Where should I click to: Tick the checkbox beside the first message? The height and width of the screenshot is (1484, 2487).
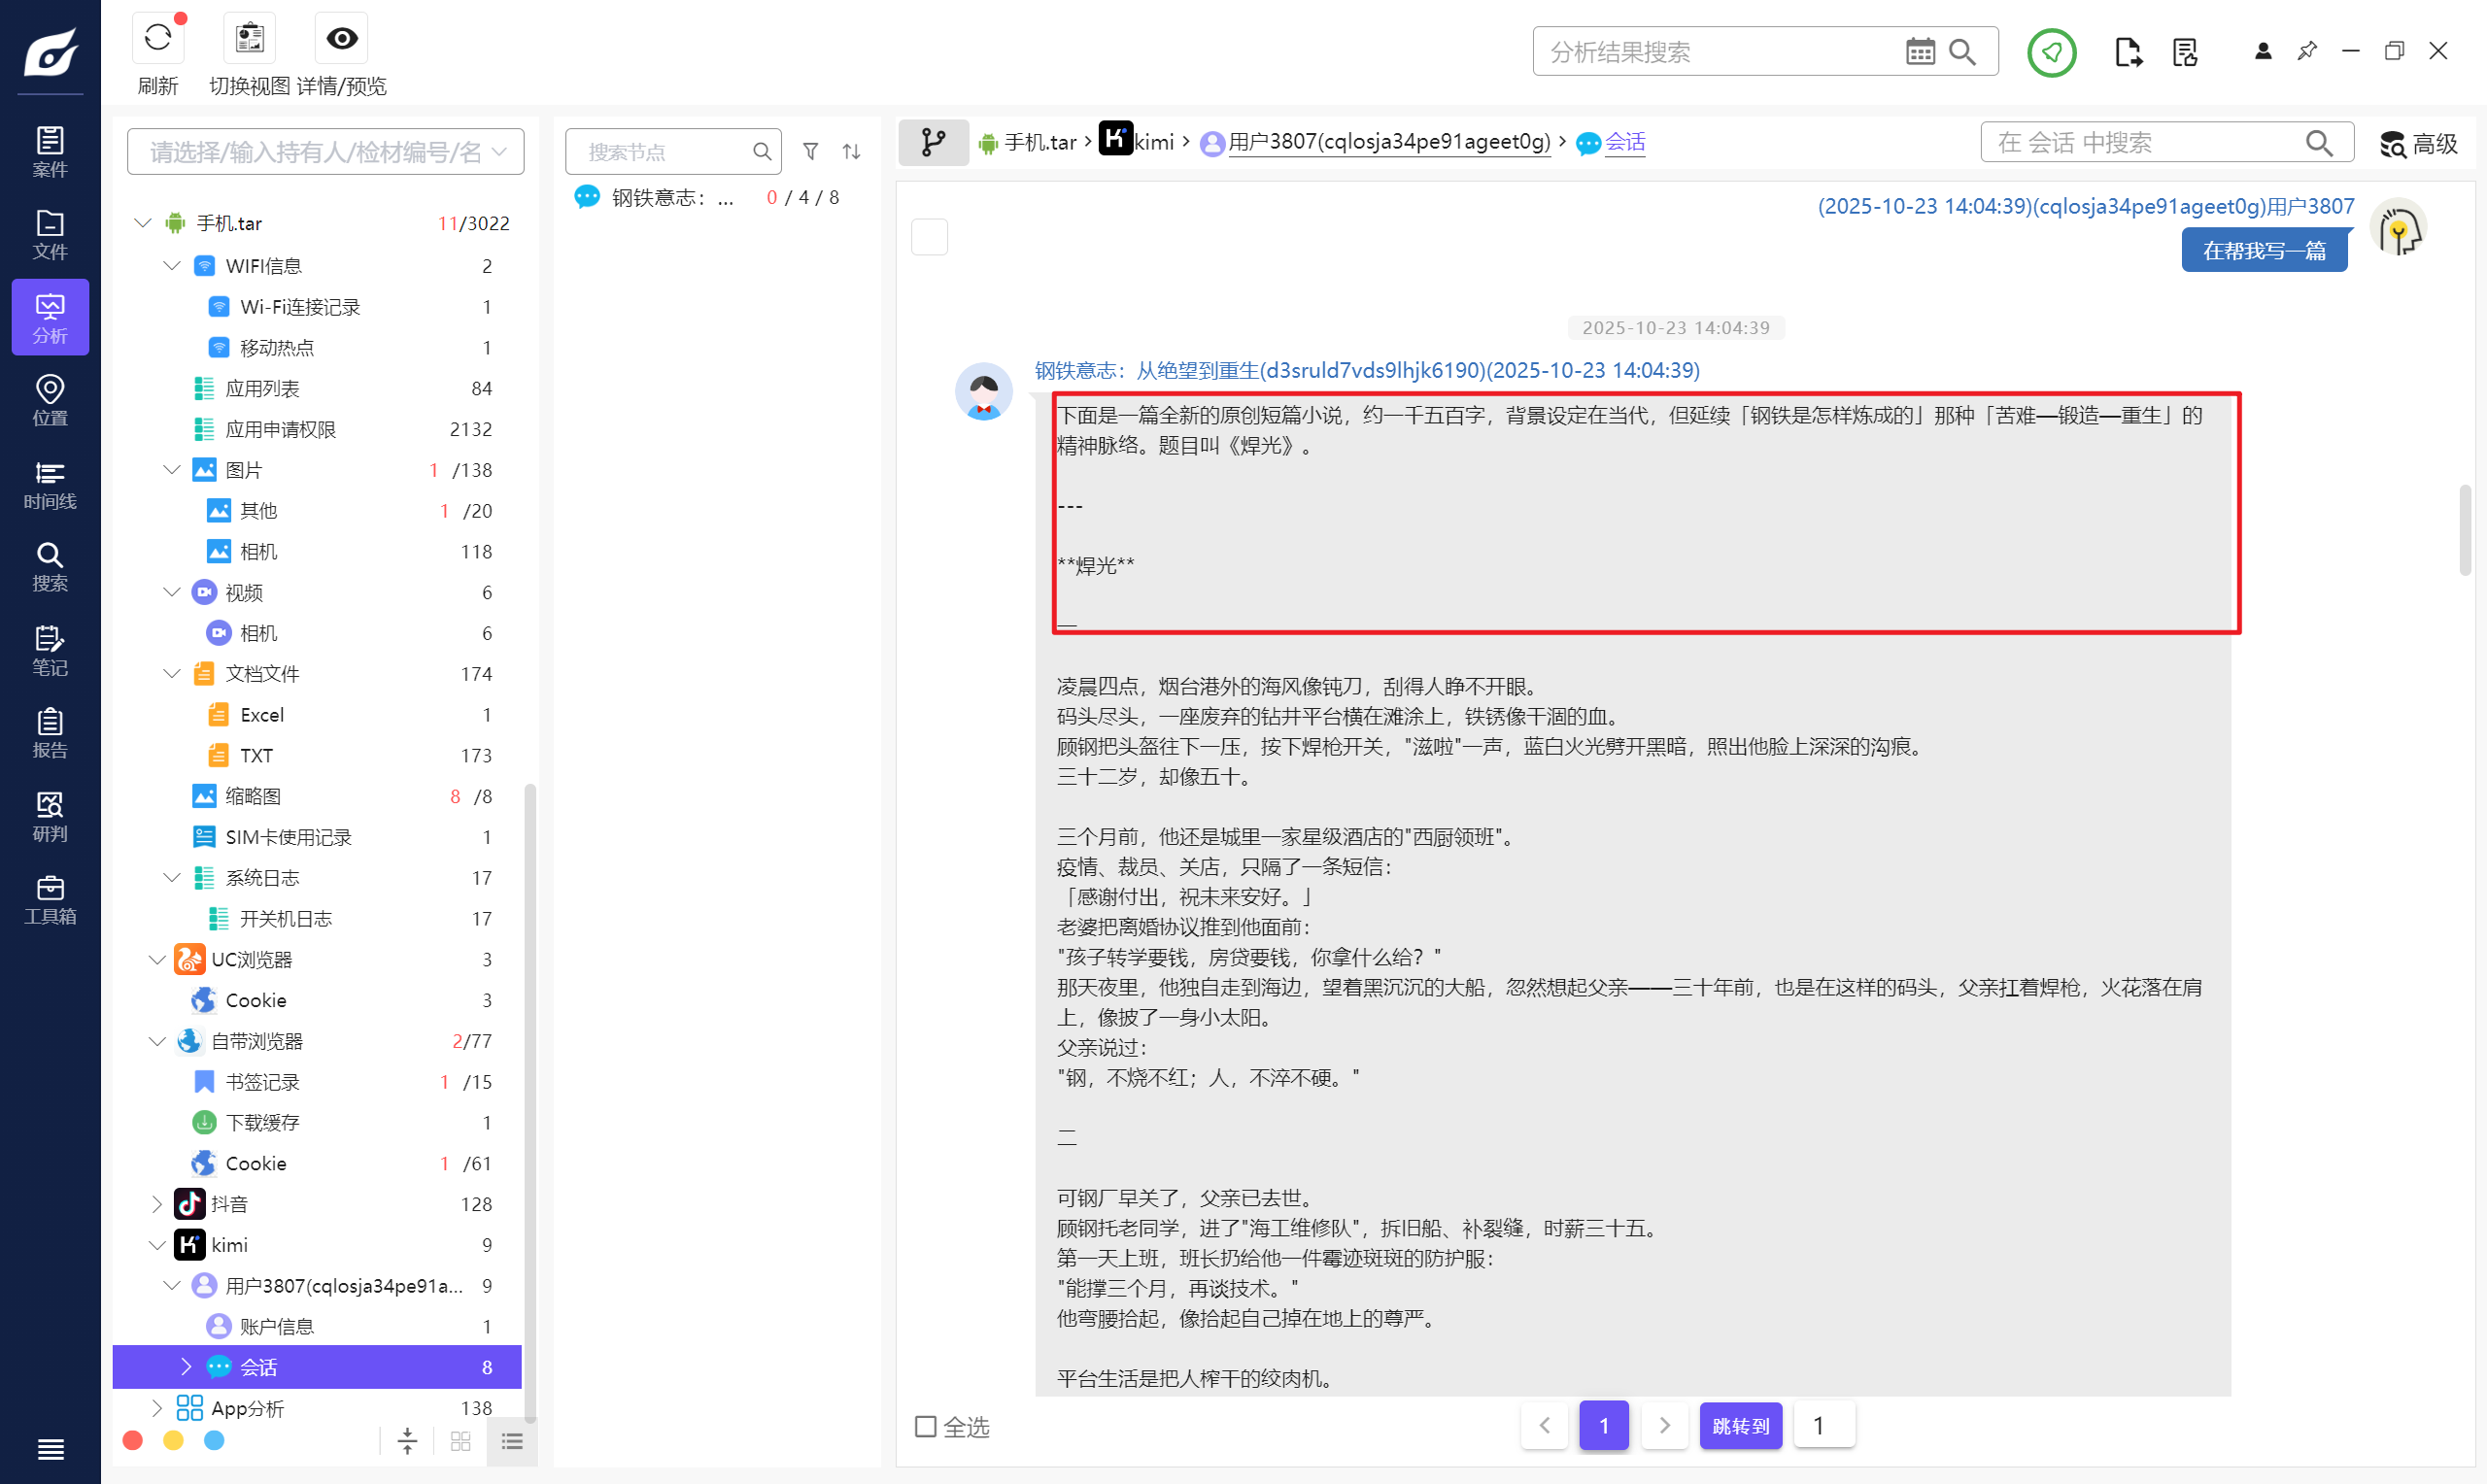click(929, 237)
